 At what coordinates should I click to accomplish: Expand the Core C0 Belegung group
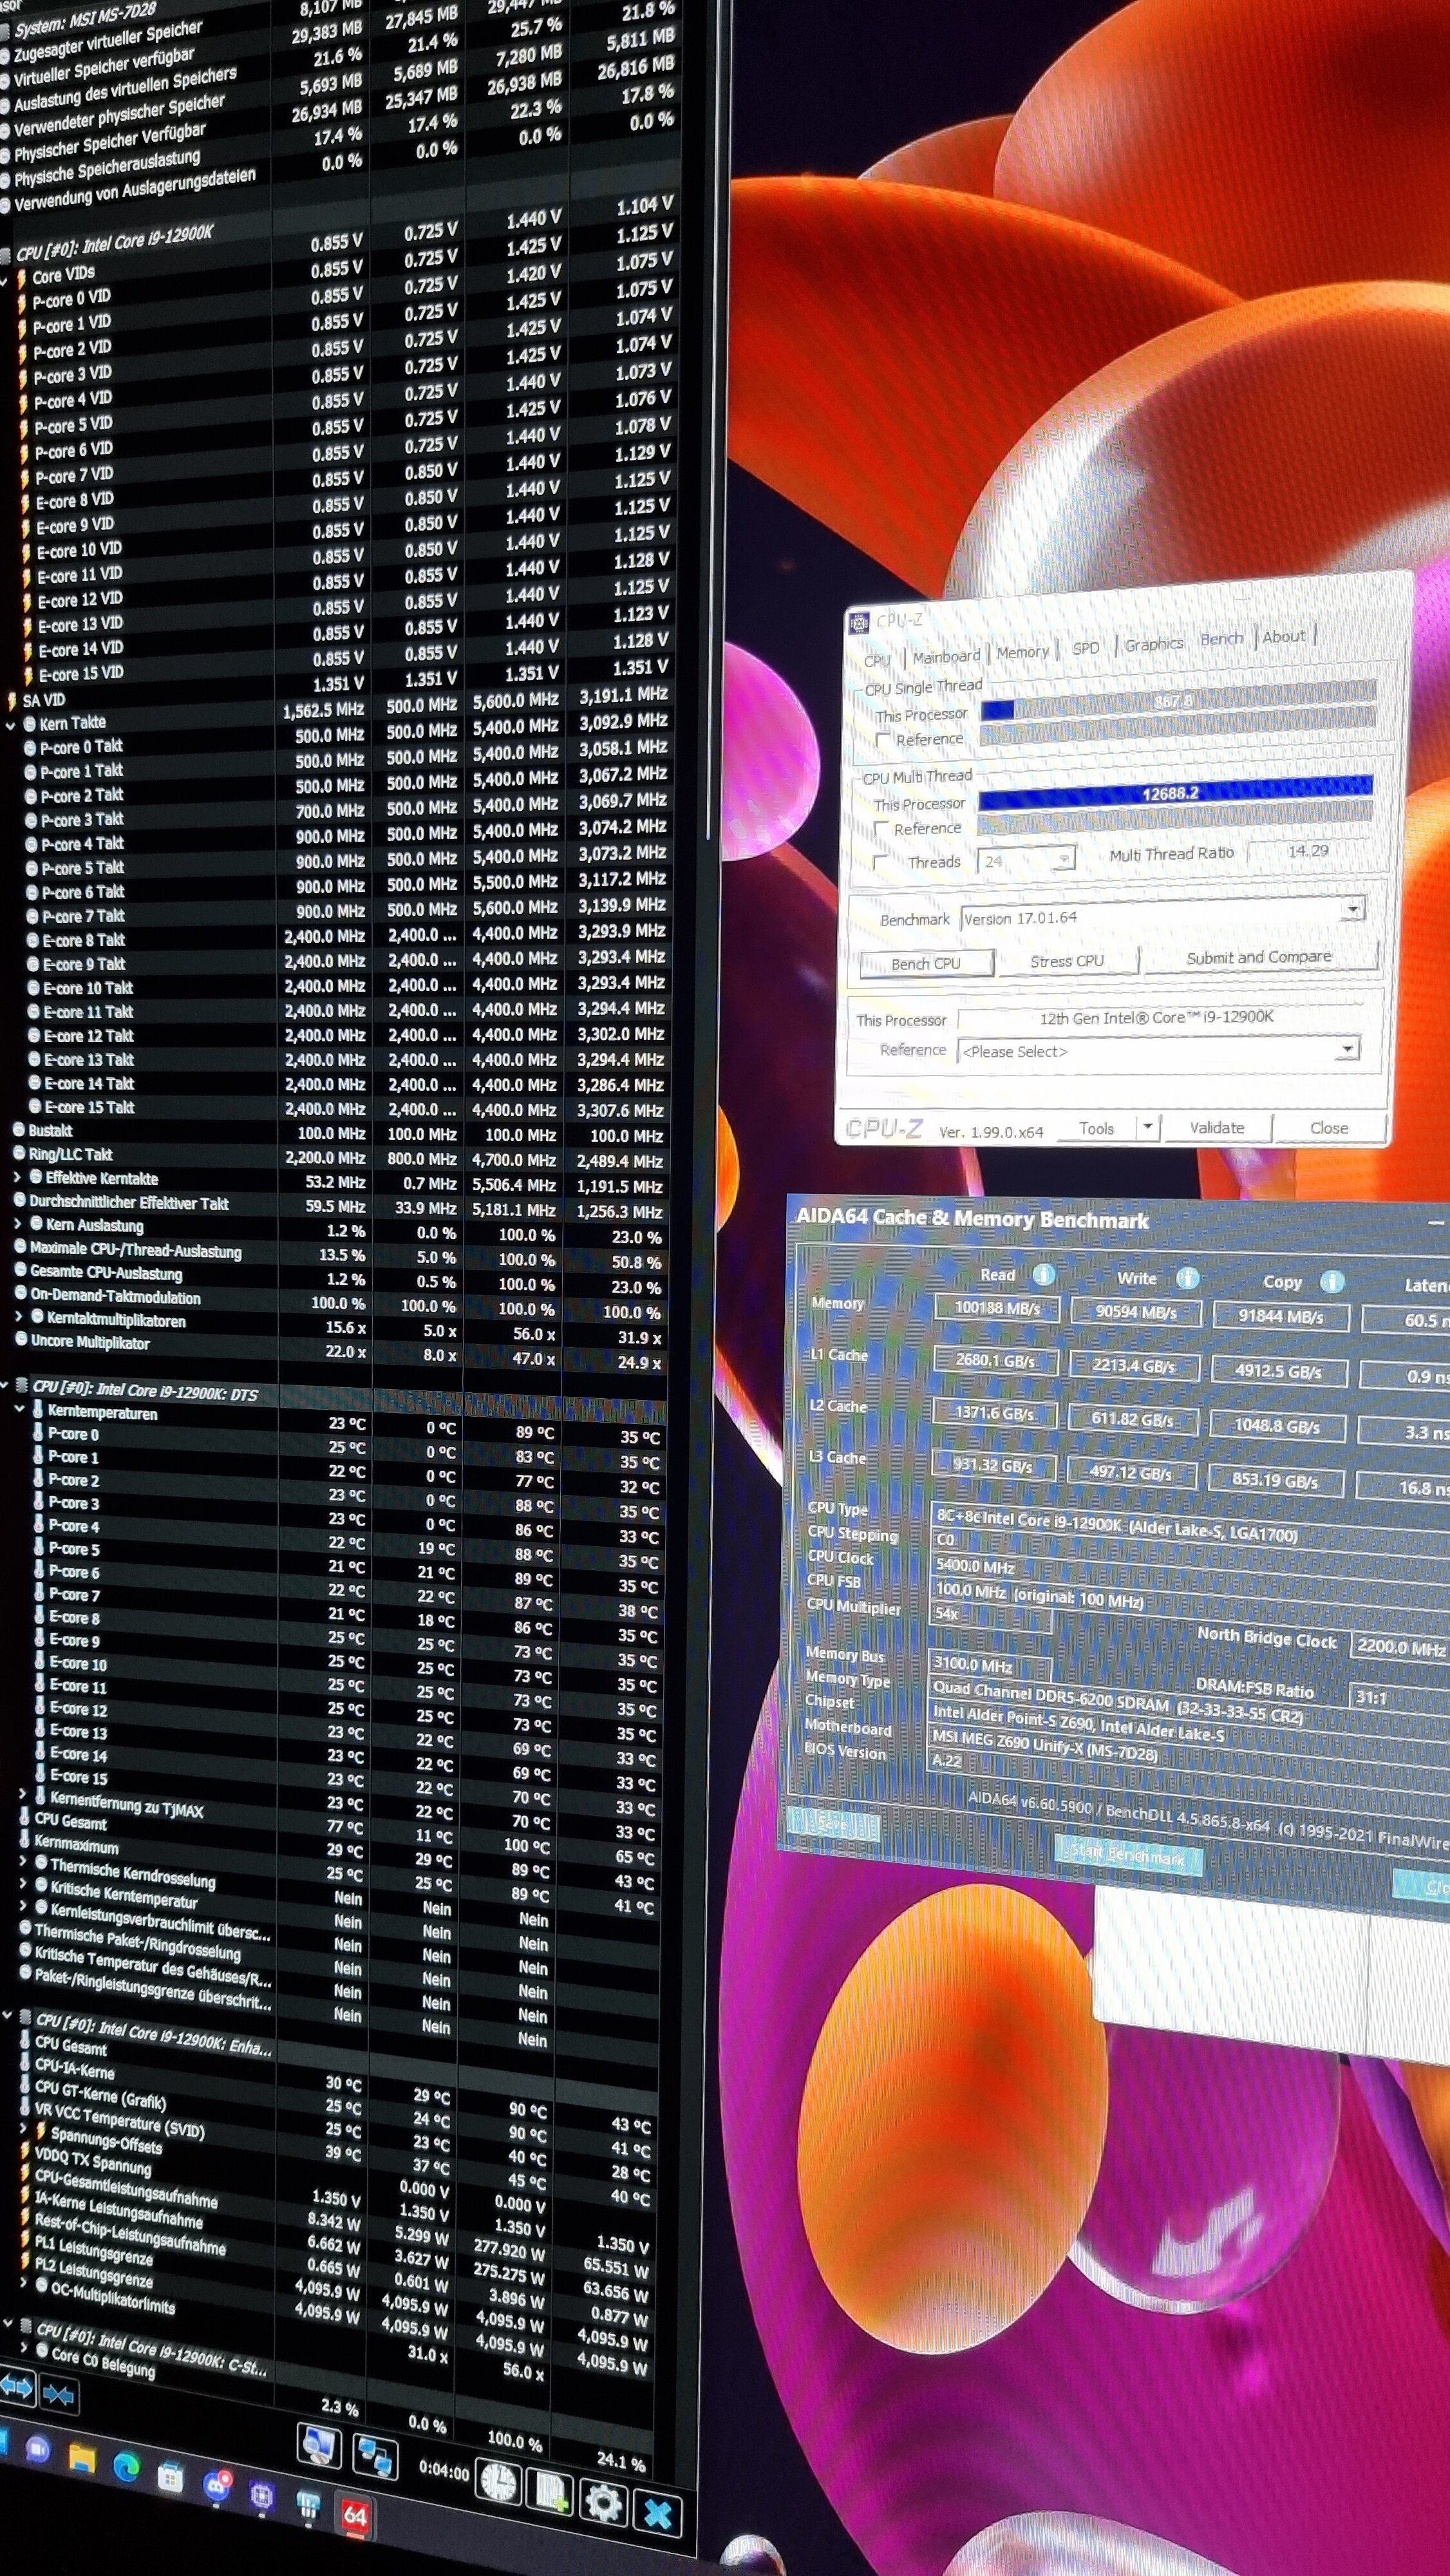coord(24,2347)
